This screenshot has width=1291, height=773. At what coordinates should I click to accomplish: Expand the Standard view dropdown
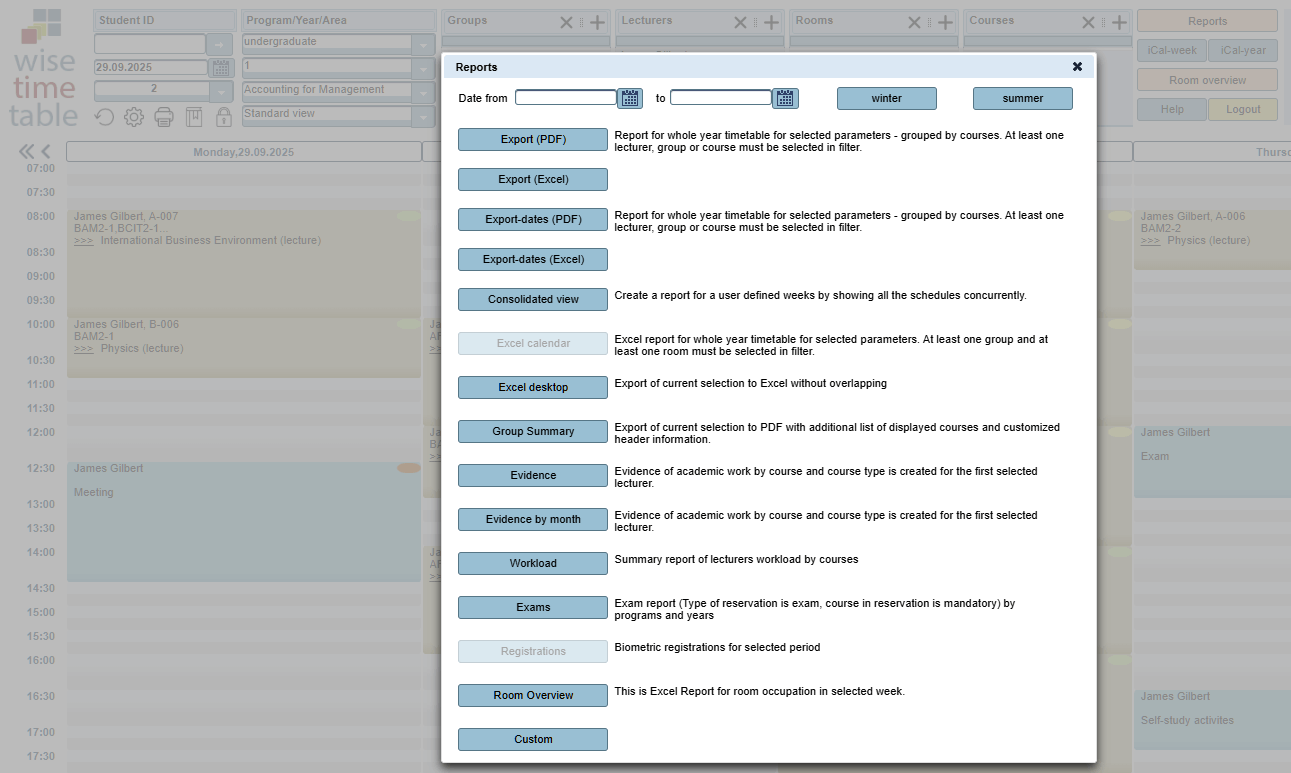pos(424,116)
